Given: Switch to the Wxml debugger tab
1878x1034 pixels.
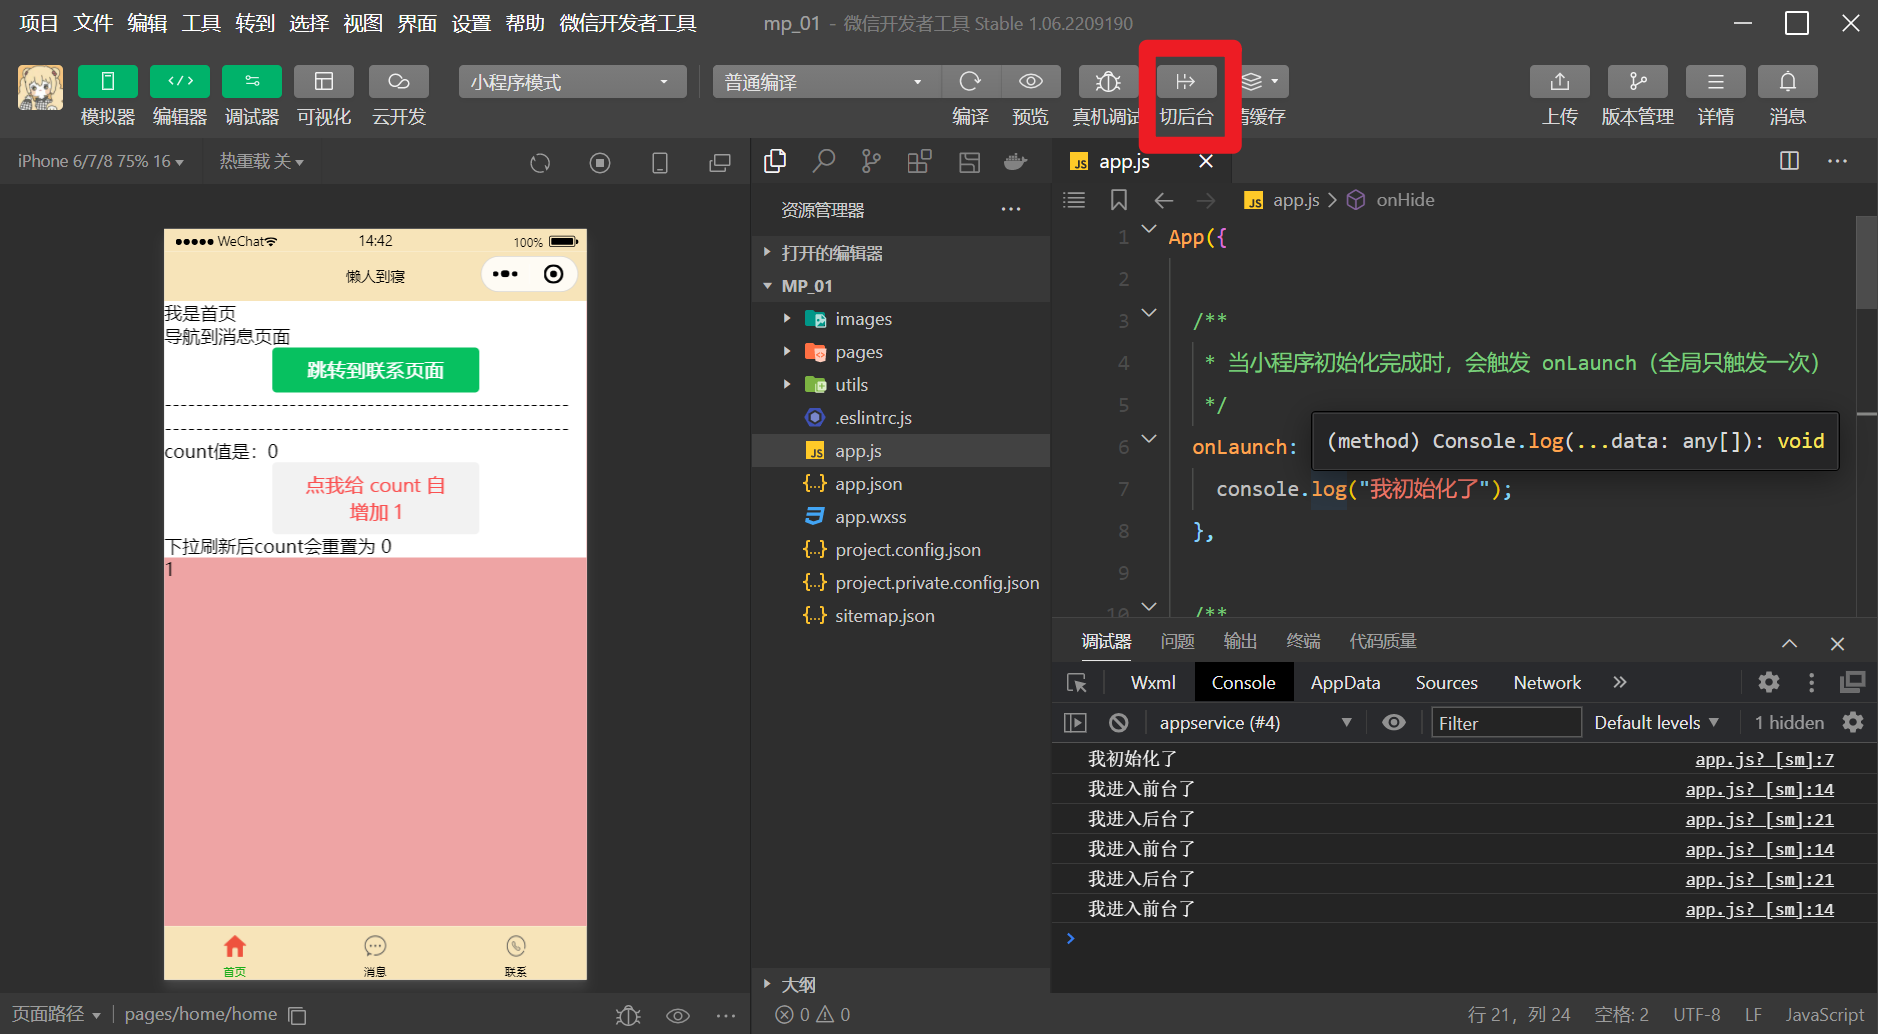Looking at the screenshot, I should (1153, 683).
